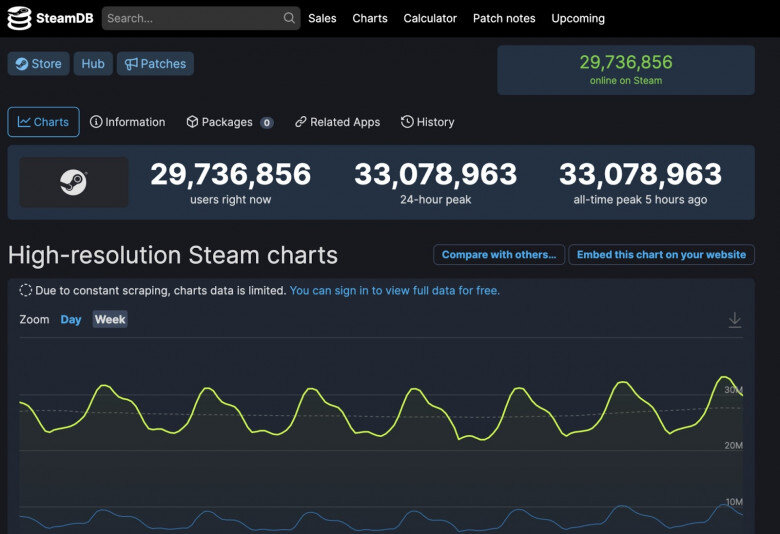Set chart zoom to Day
780x534 pixels.
71,320
